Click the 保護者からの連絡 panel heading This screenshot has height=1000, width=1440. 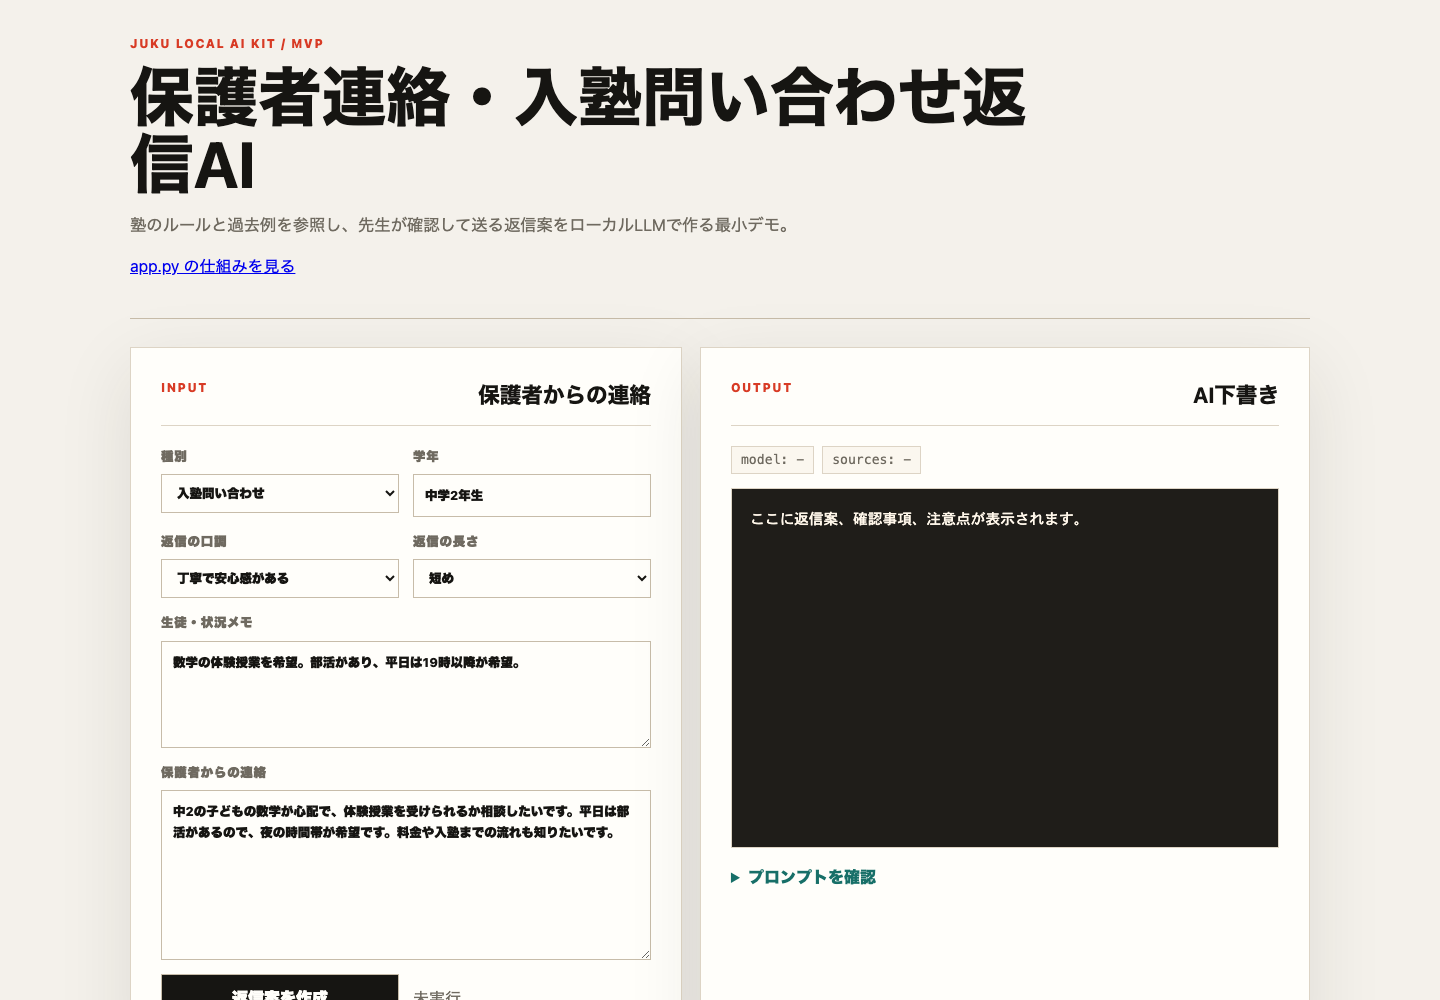coord(564,395)
